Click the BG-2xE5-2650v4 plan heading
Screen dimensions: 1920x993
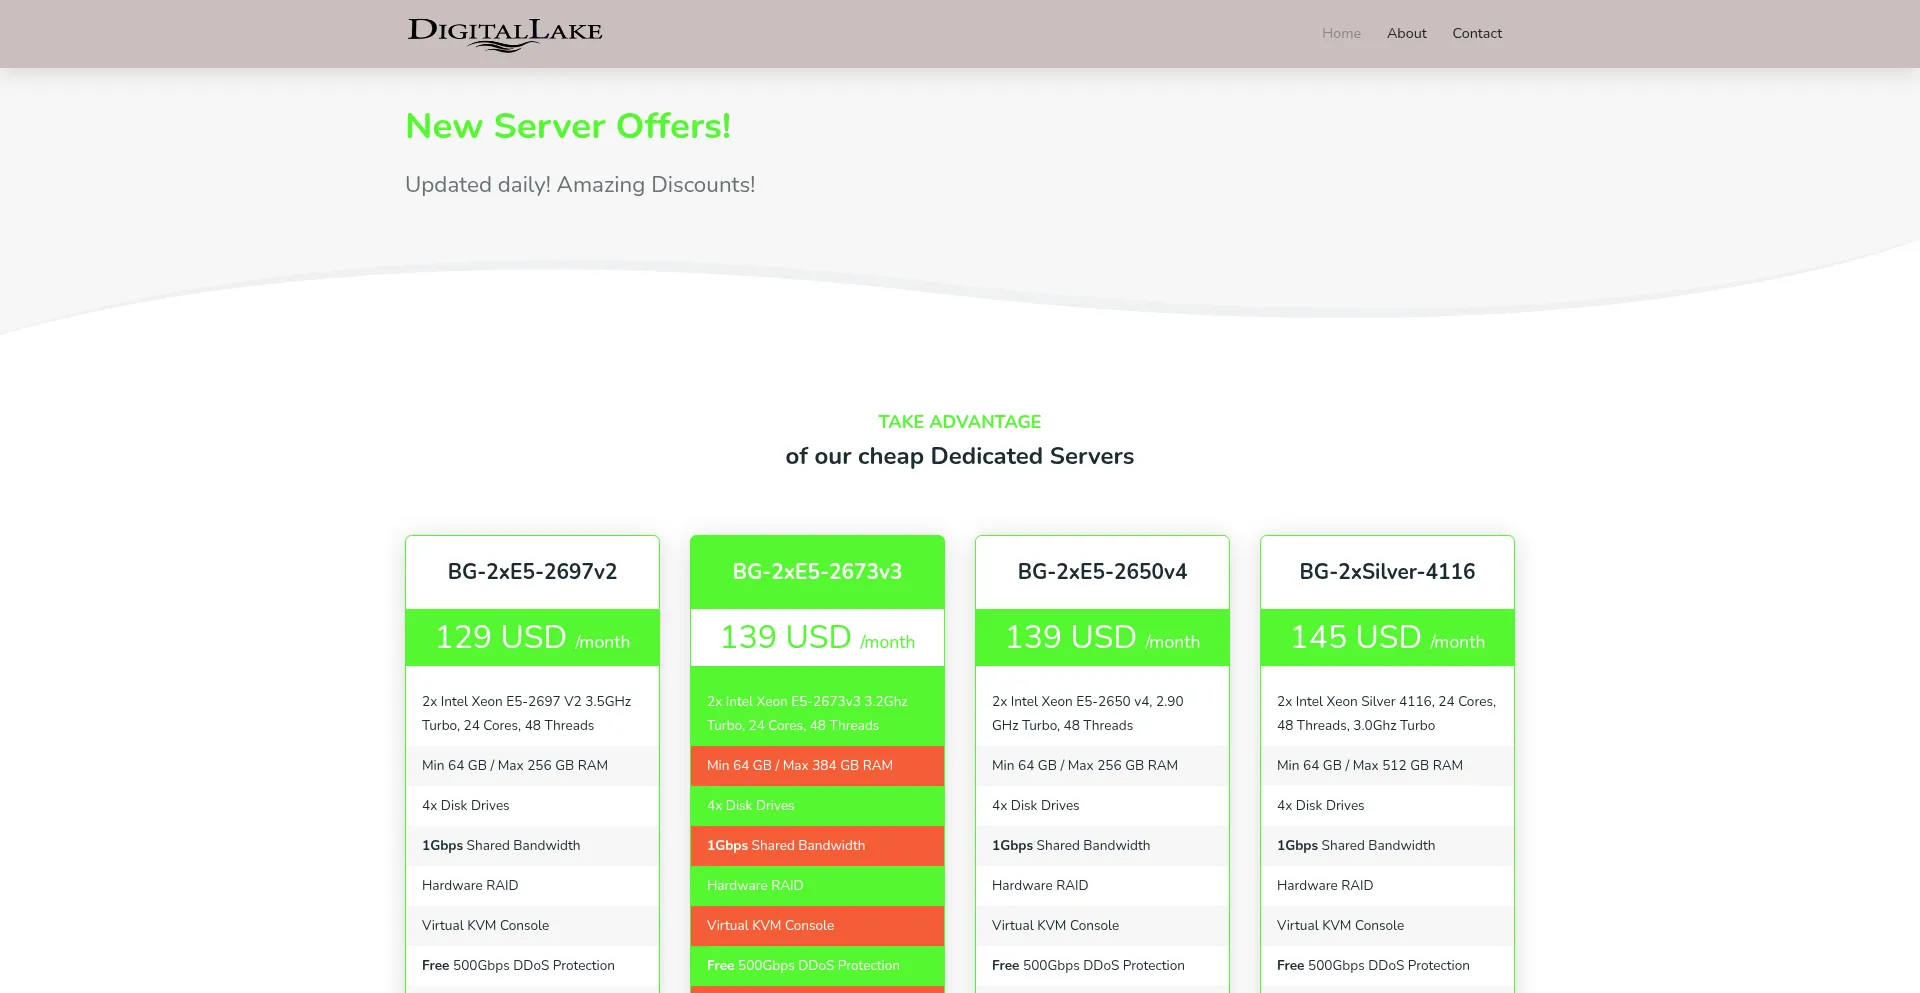[x=1102, y=572]
